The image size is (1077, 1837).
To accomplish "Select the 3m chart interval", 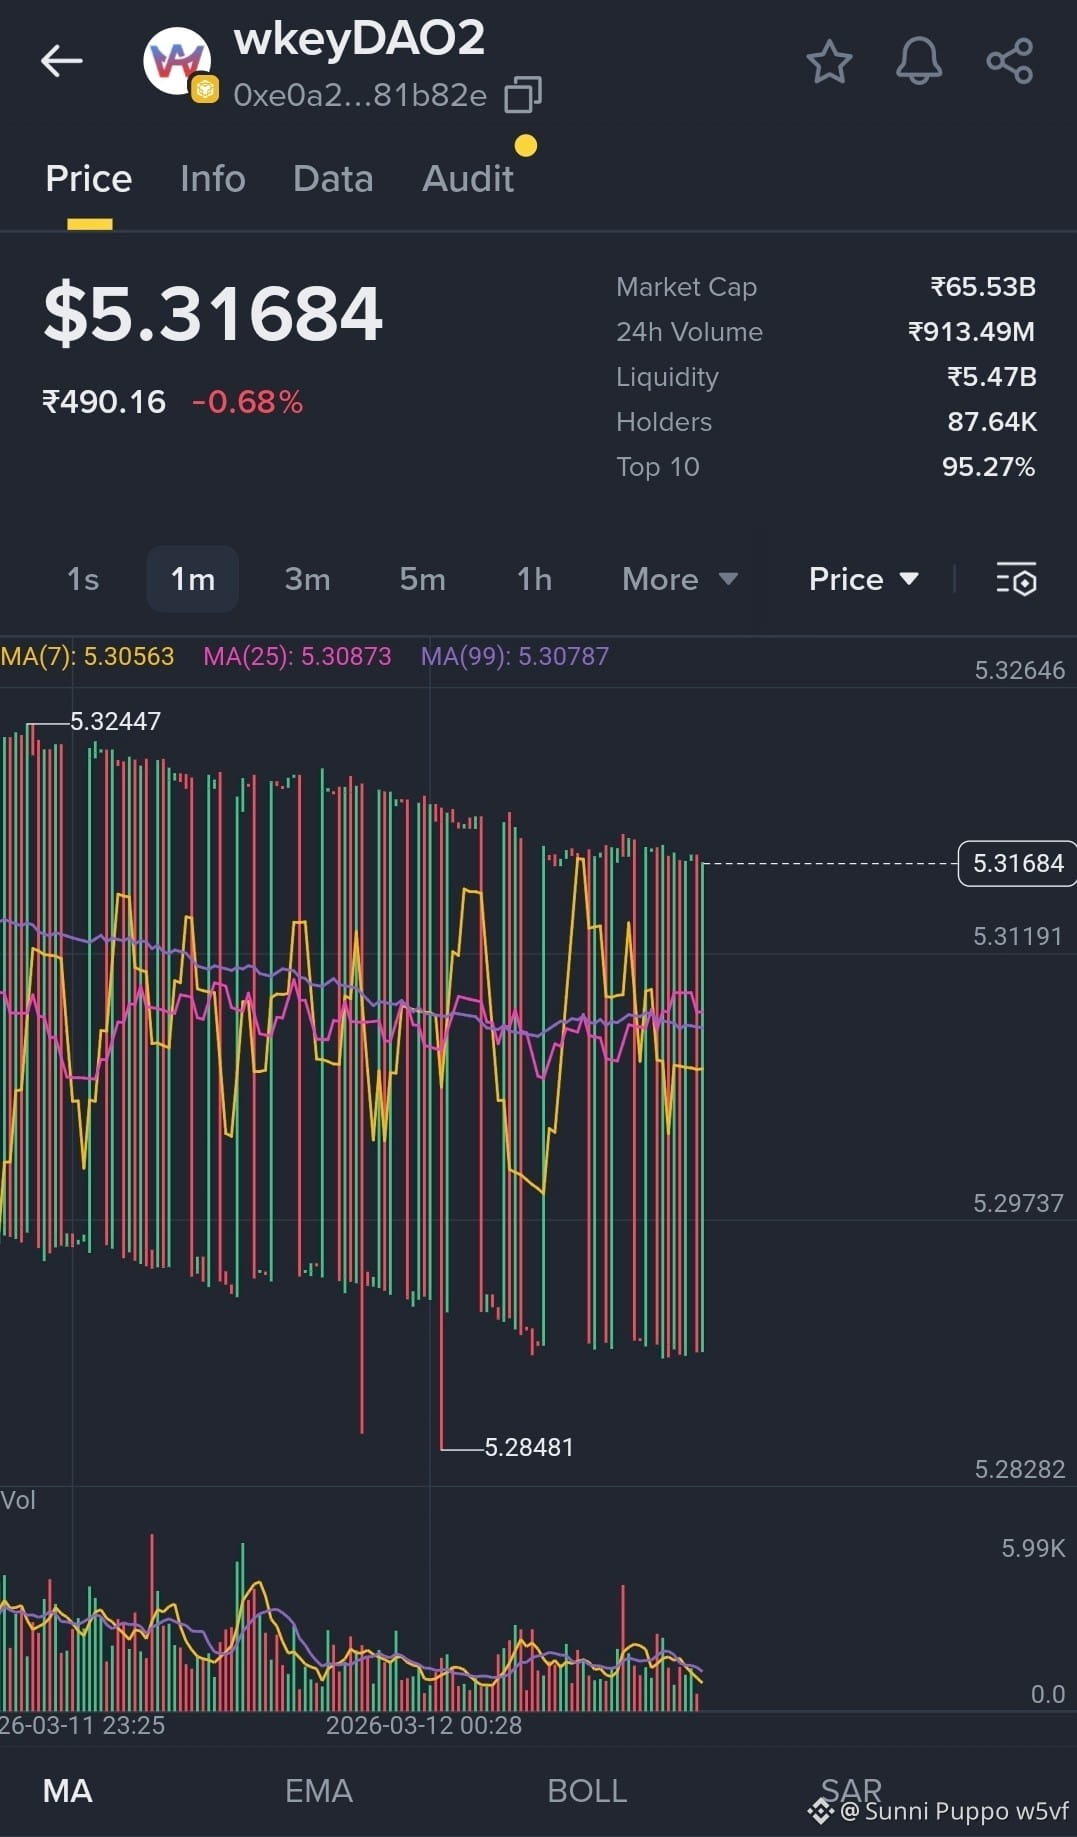I will [307, 579].
